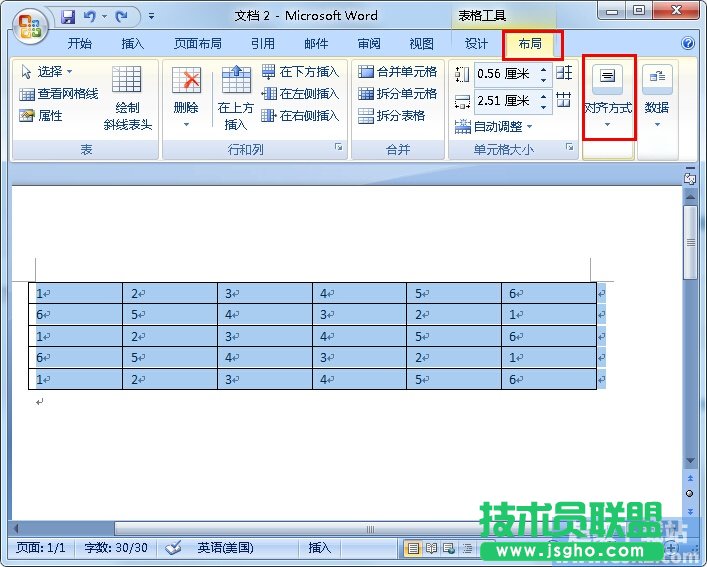Click the Save icon in quick access toolbar
The height and width of the screenshot is (567, 707).
pos(68,17)
